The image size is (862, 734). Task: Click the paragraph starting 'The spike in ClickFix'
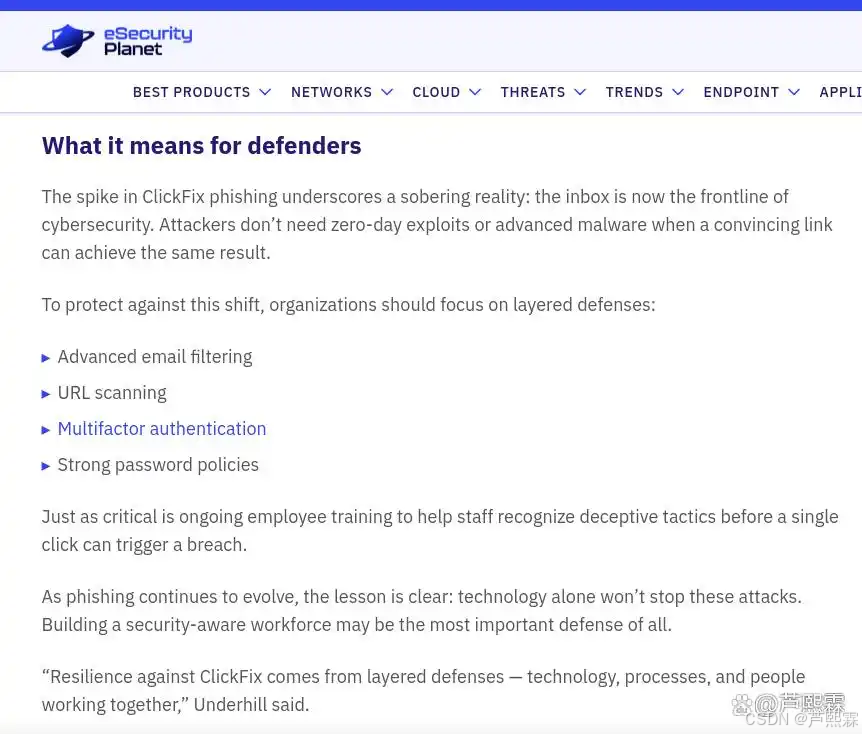pos(437,225)
